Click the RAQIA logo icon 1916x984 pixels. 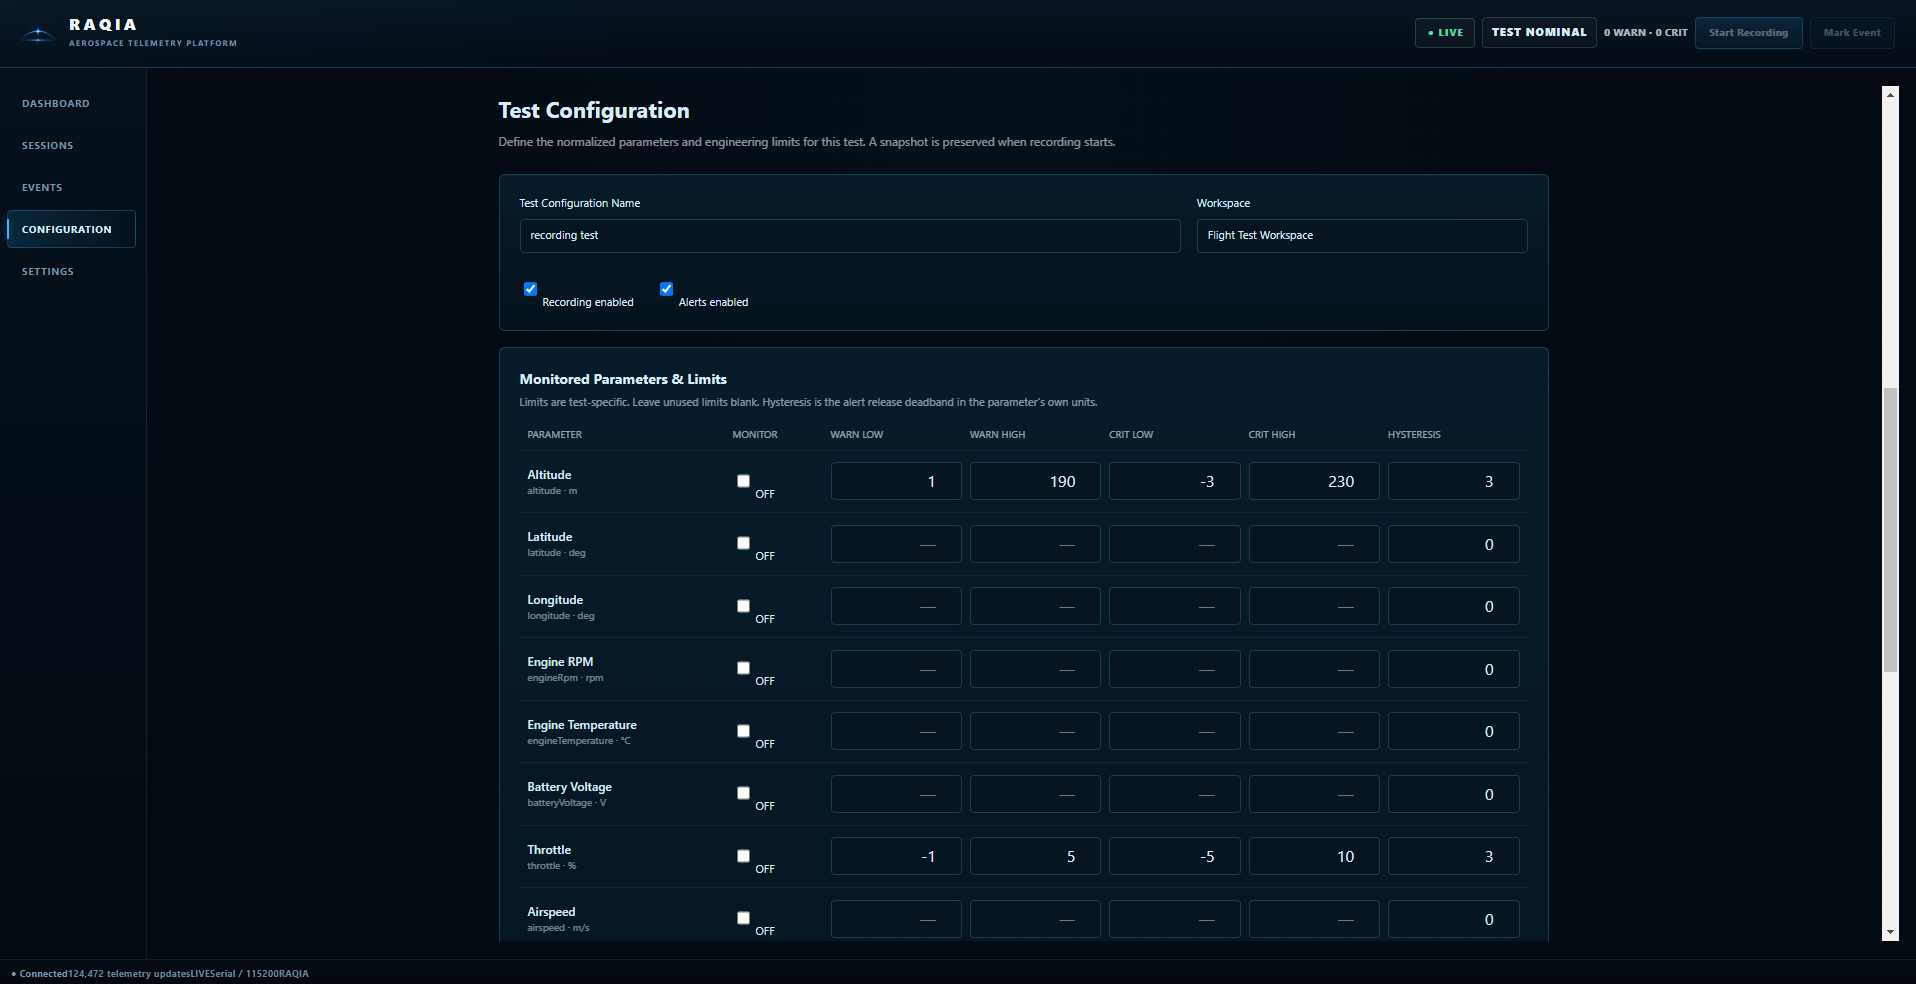tap(38, 35)
